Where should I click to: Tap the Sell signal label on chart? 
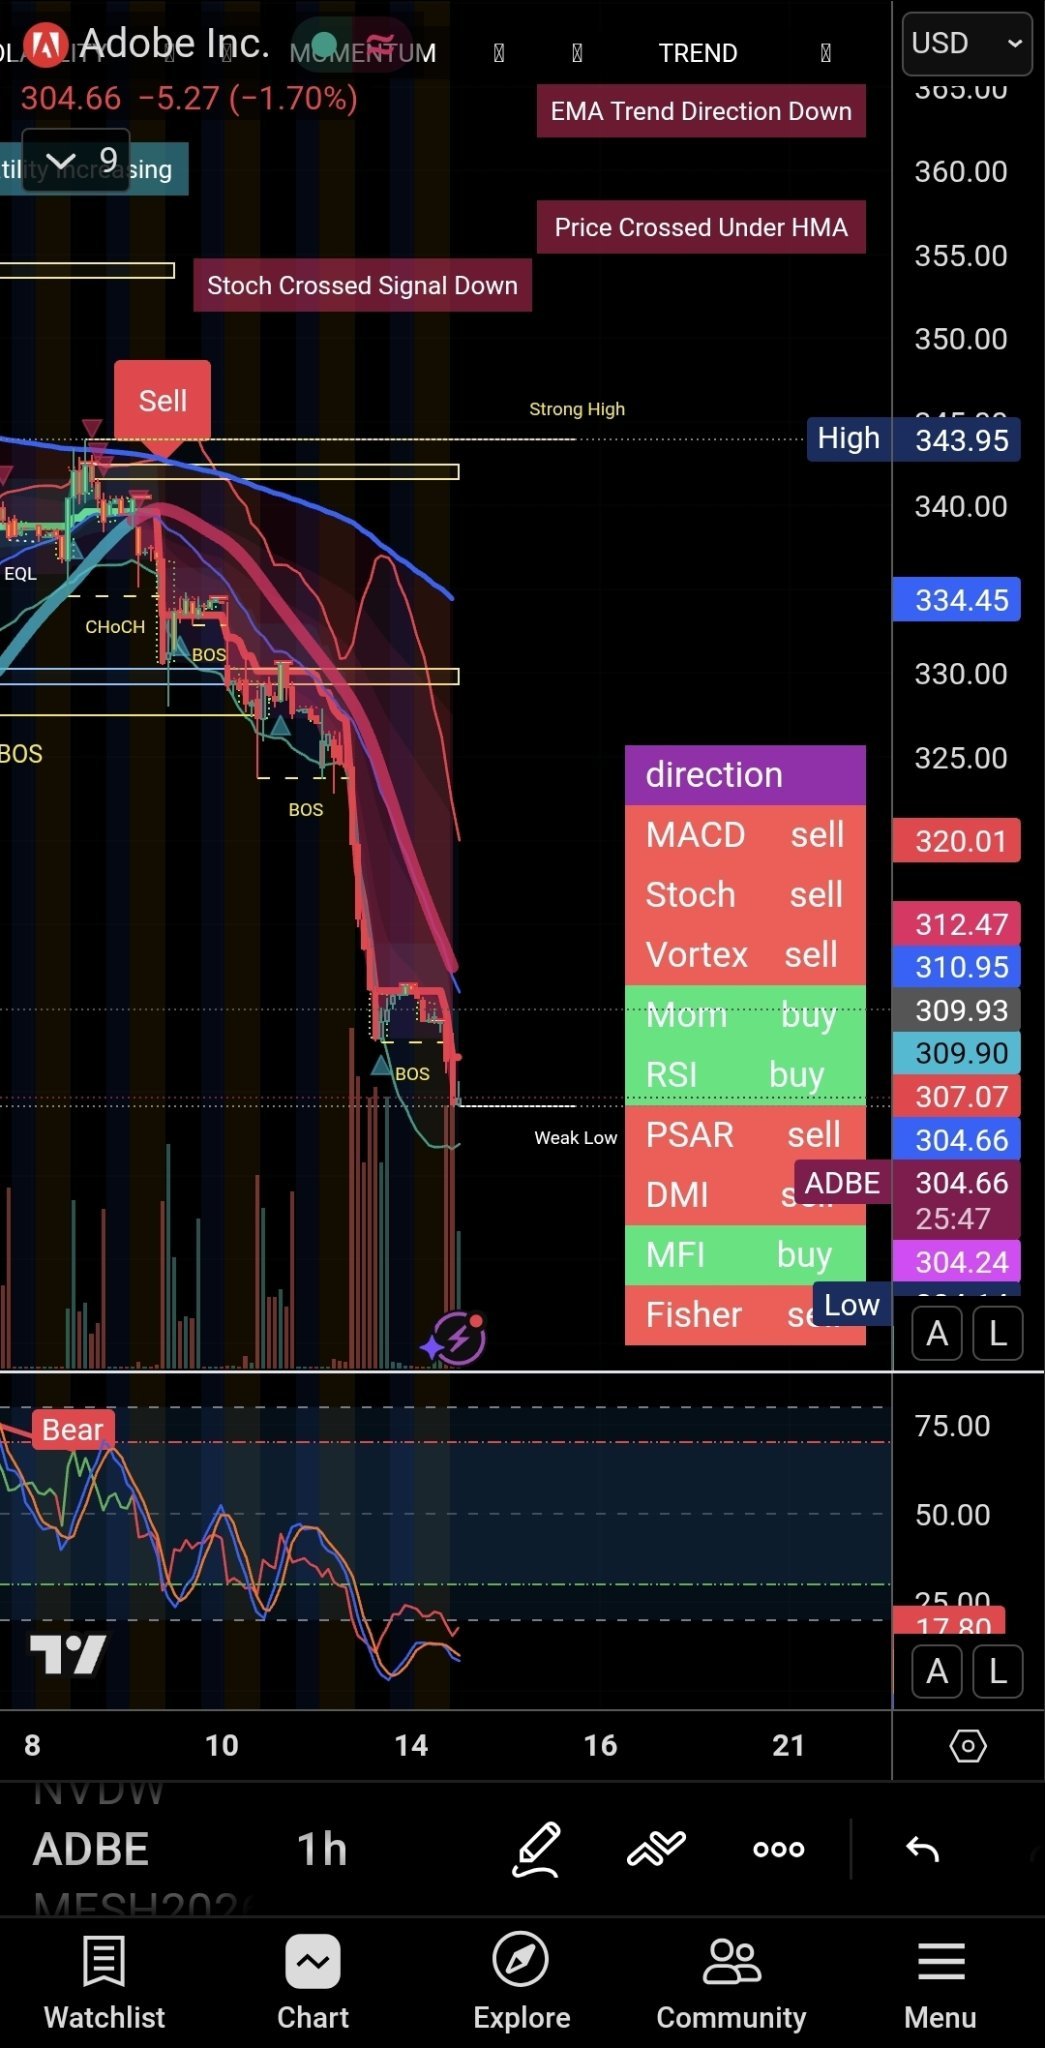162,401
